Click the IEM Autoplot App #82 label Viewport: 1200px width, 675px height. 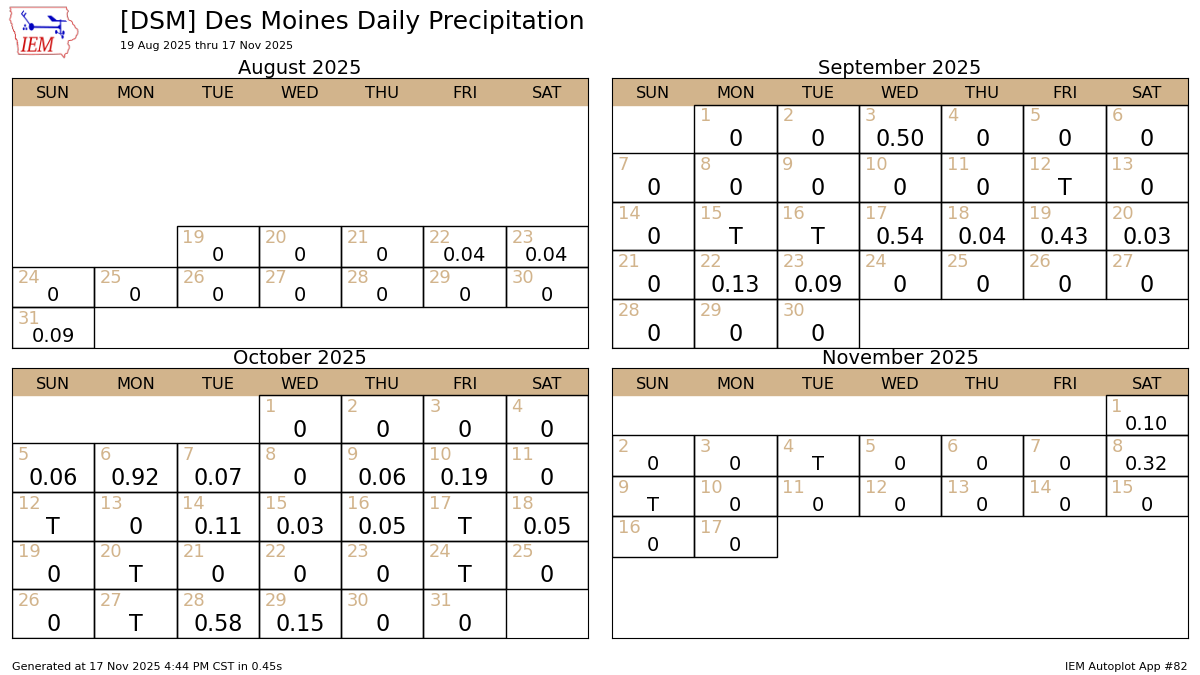point(1125,666)
